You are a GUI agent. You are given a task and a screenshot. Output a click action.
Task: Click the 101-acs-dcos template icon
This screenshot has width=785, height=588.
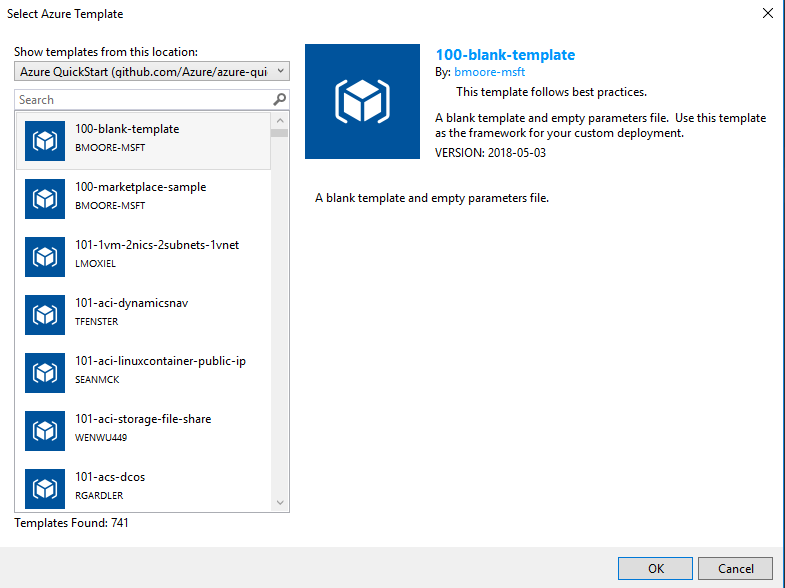pyautogui.click(x=45, y=489)
